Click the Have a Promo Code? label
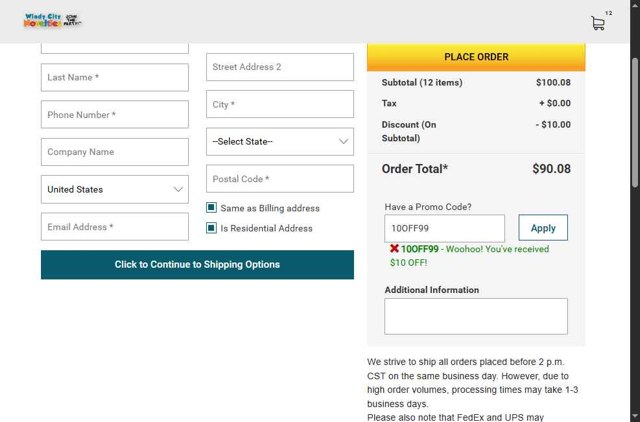The width and height of the screenshot is (640, 422). coord(428,207)
